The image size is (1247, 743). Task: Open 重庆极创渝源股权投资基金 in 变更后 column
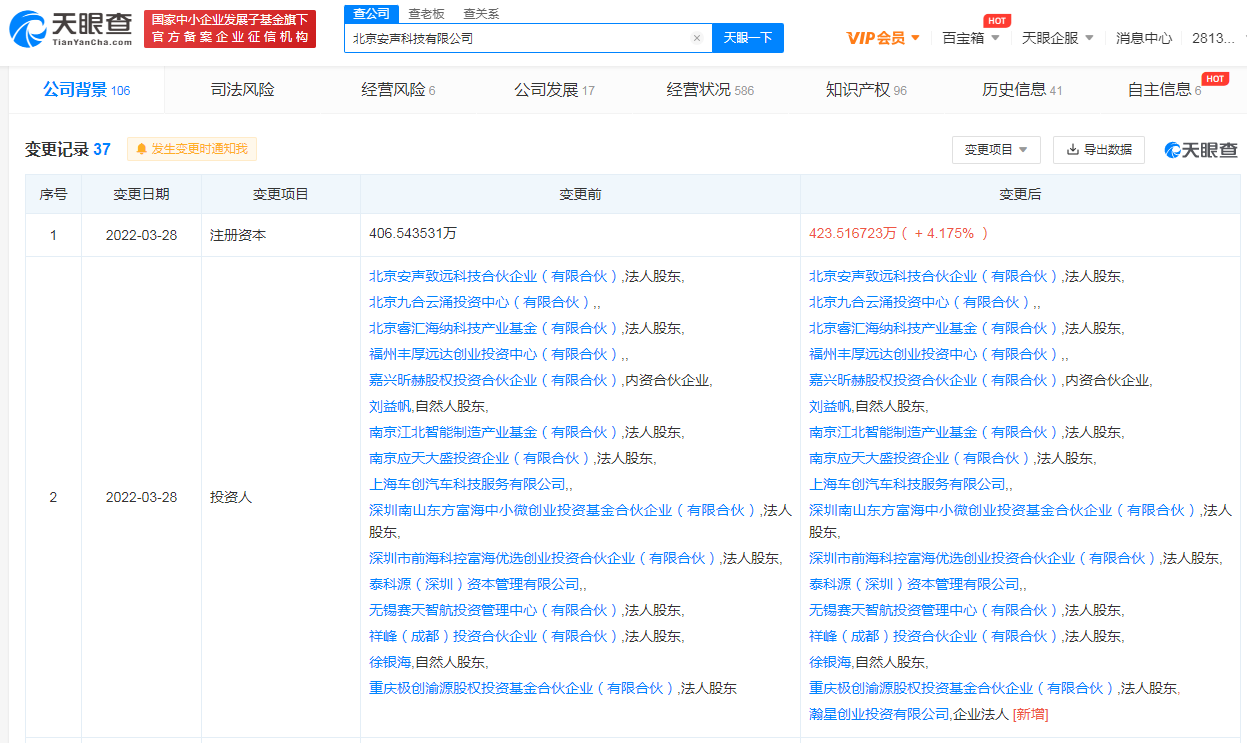click(963, 688)
